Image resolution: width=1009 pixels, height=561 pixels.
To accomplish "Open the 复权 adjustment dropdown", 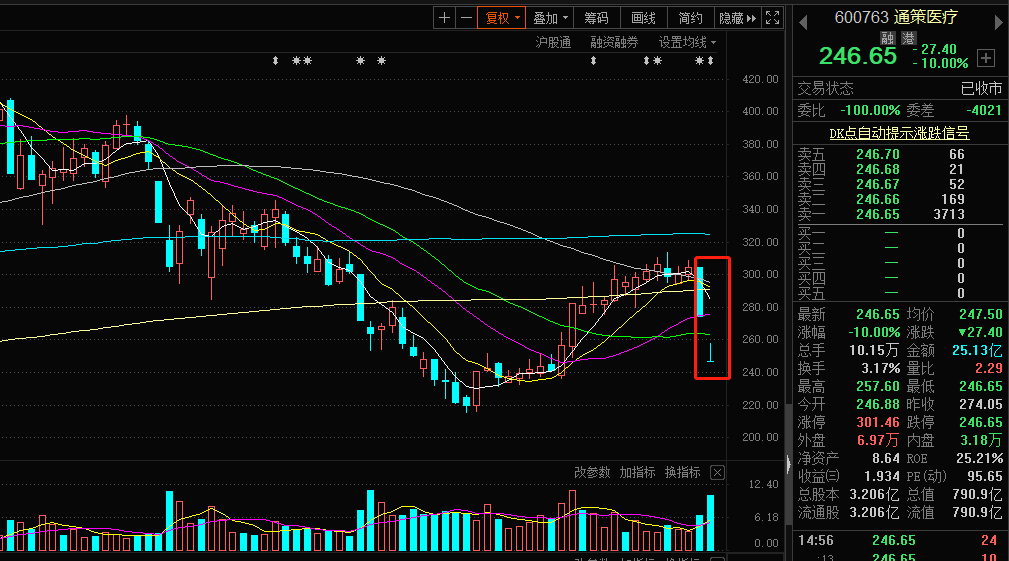I will coord(501,18).
